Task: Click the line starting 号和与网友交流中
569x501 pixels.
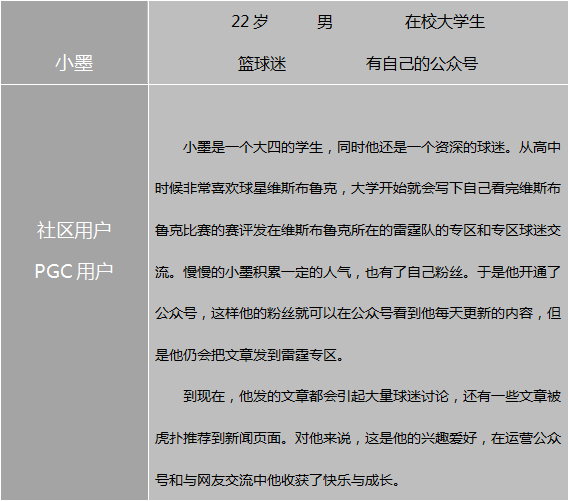Action: [x=278, y=480]
